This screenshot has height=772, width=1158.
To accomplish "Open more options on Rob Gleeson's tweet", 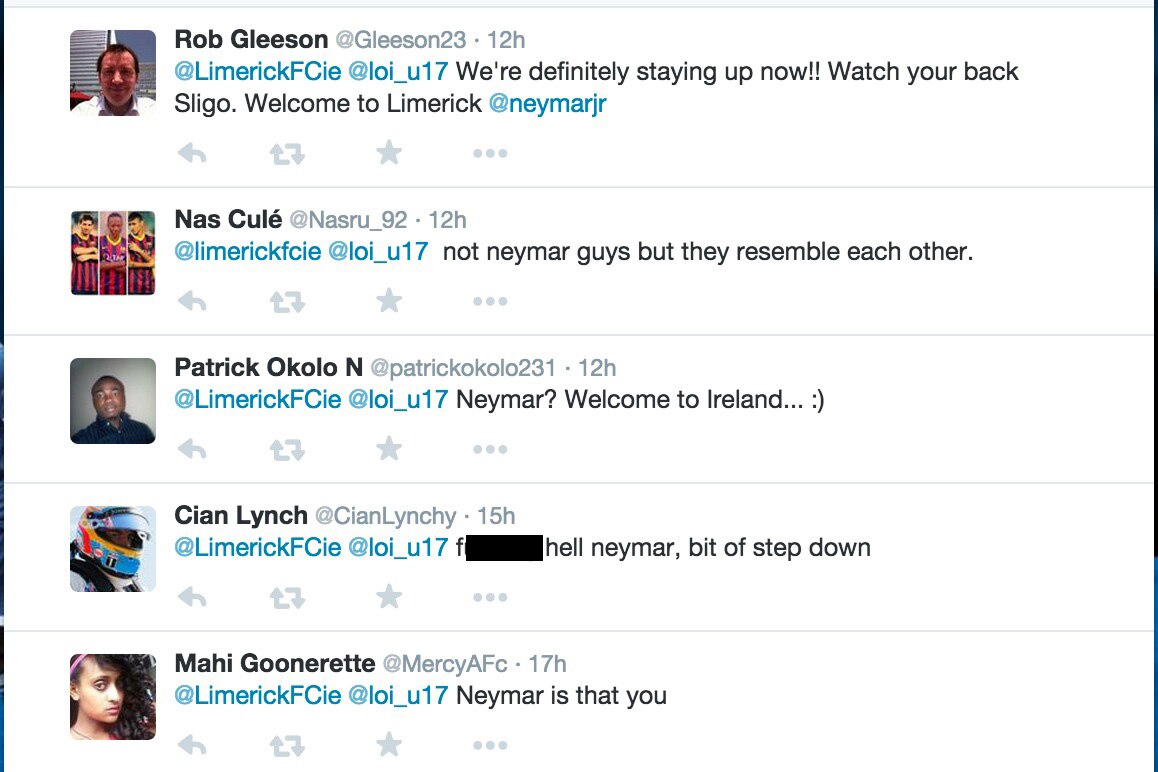I will point(490,153).
